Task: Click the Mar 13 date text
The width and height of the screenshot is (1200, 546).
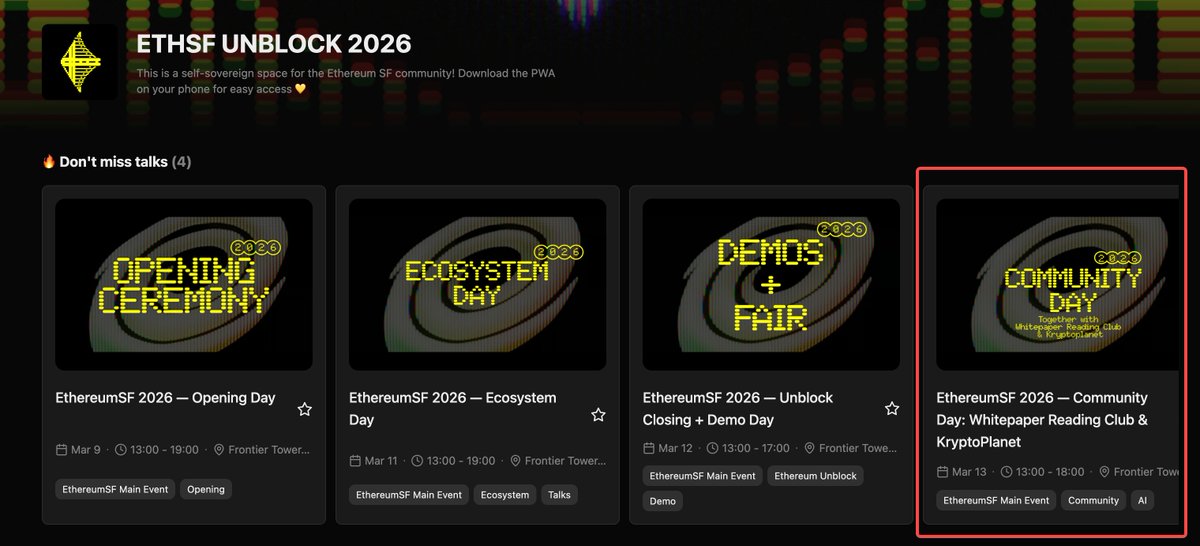Action: 969,471
